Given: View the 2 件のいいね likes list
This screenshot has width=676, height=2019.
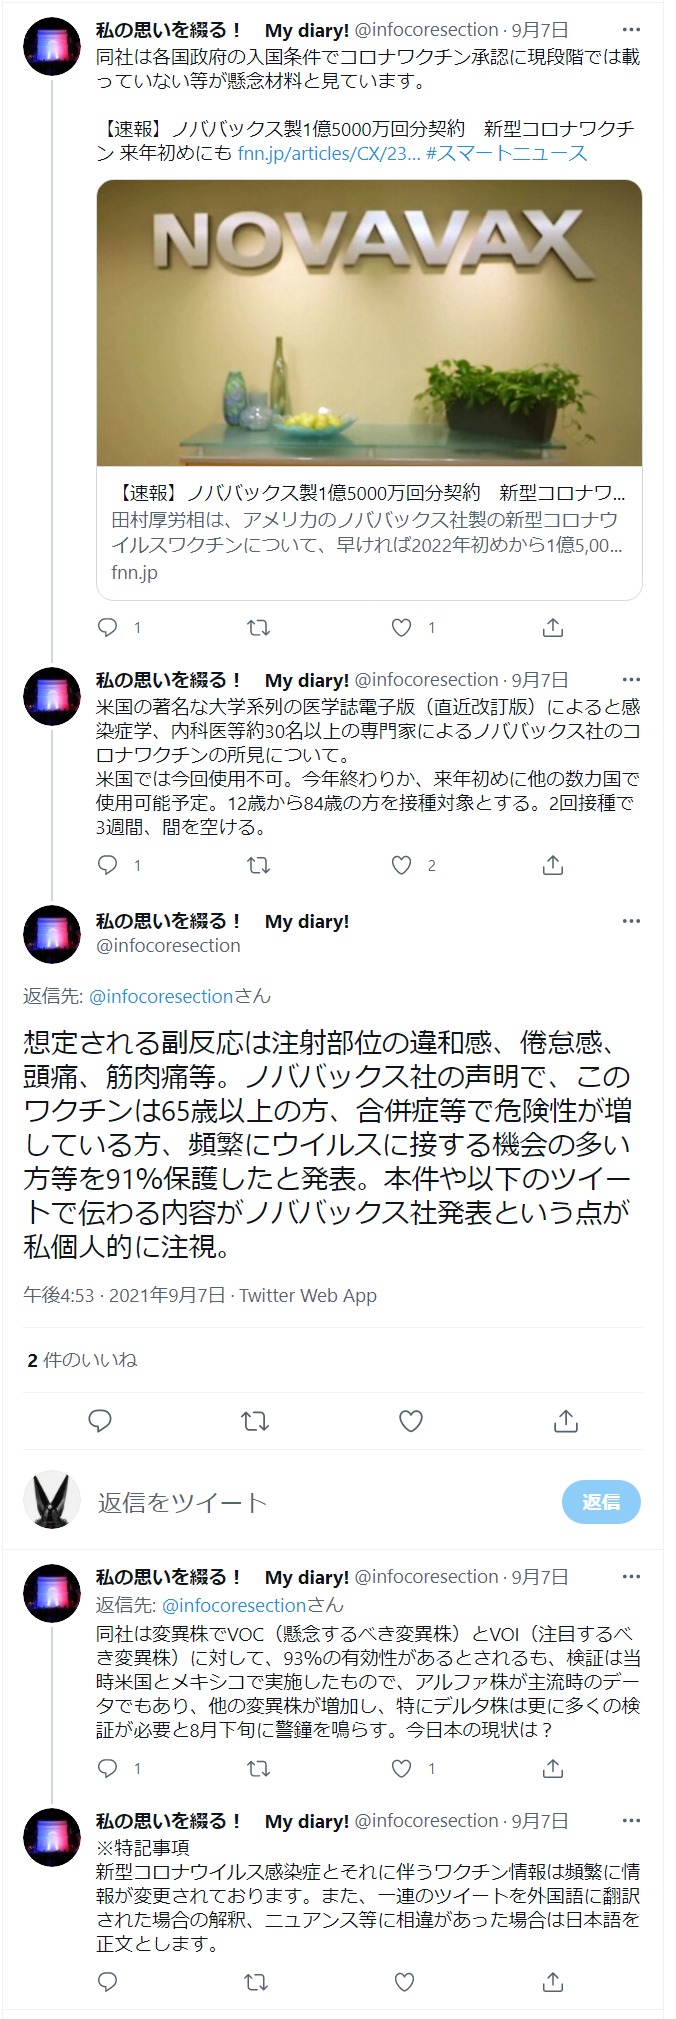Looking at the screenshot, I should point(82,1360).
